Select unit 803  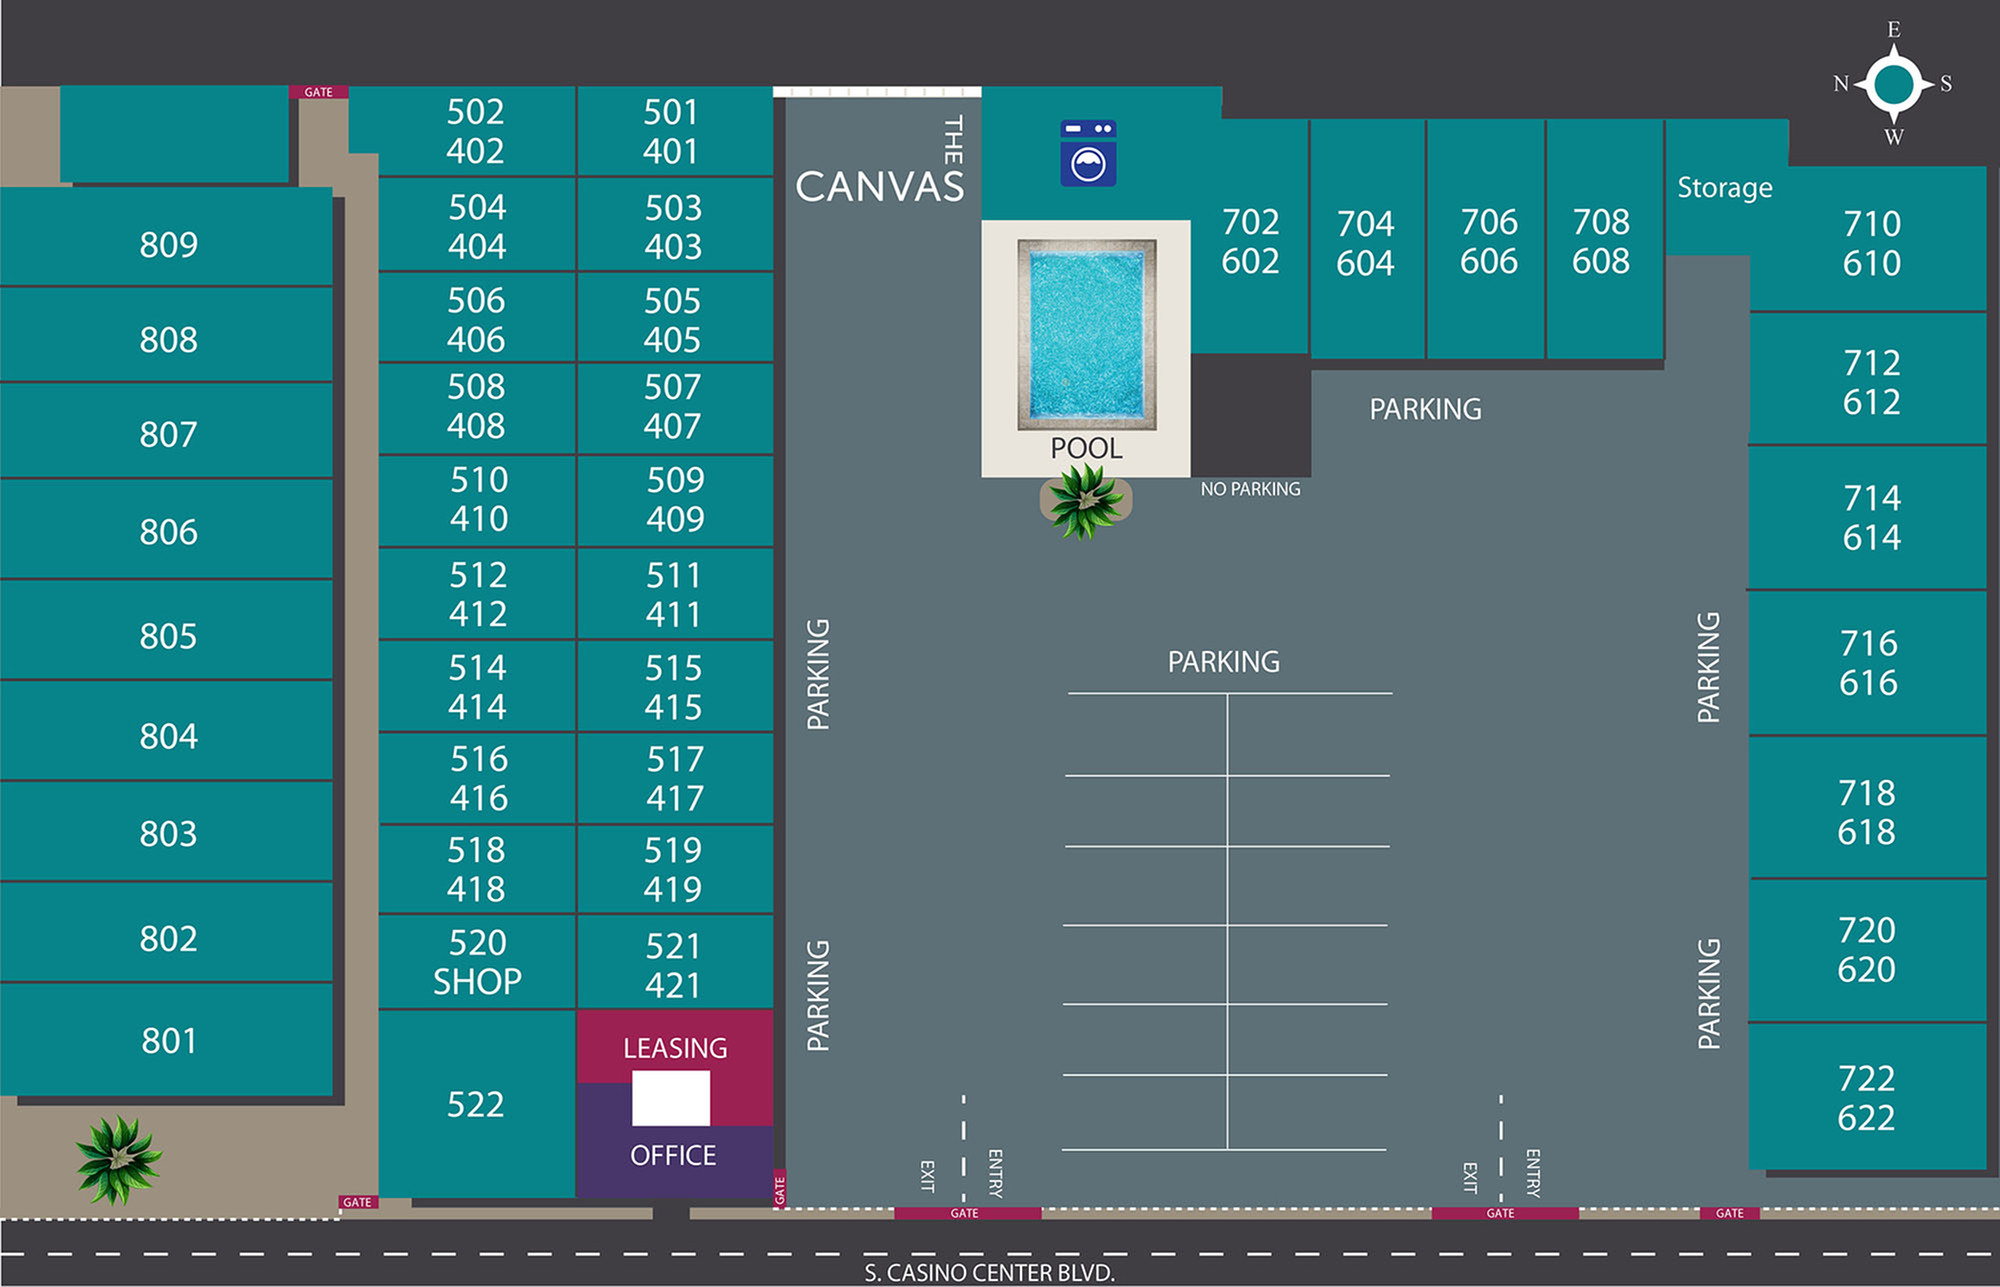coord(166,832)
